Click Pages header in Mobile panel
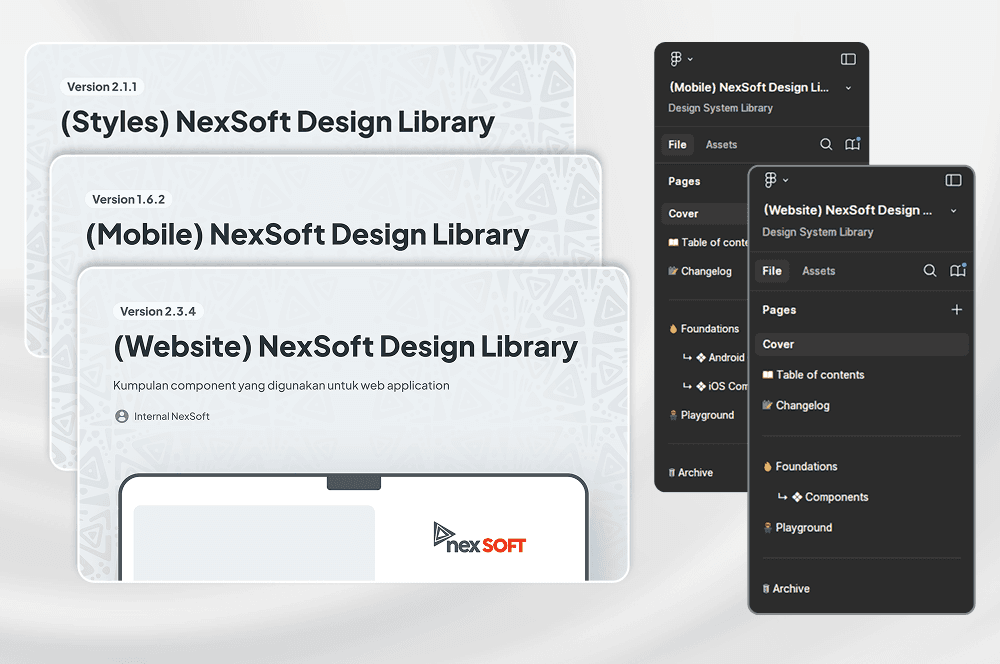The width and height of the screenshot is (1000, 664). click(x=684, y=182)
